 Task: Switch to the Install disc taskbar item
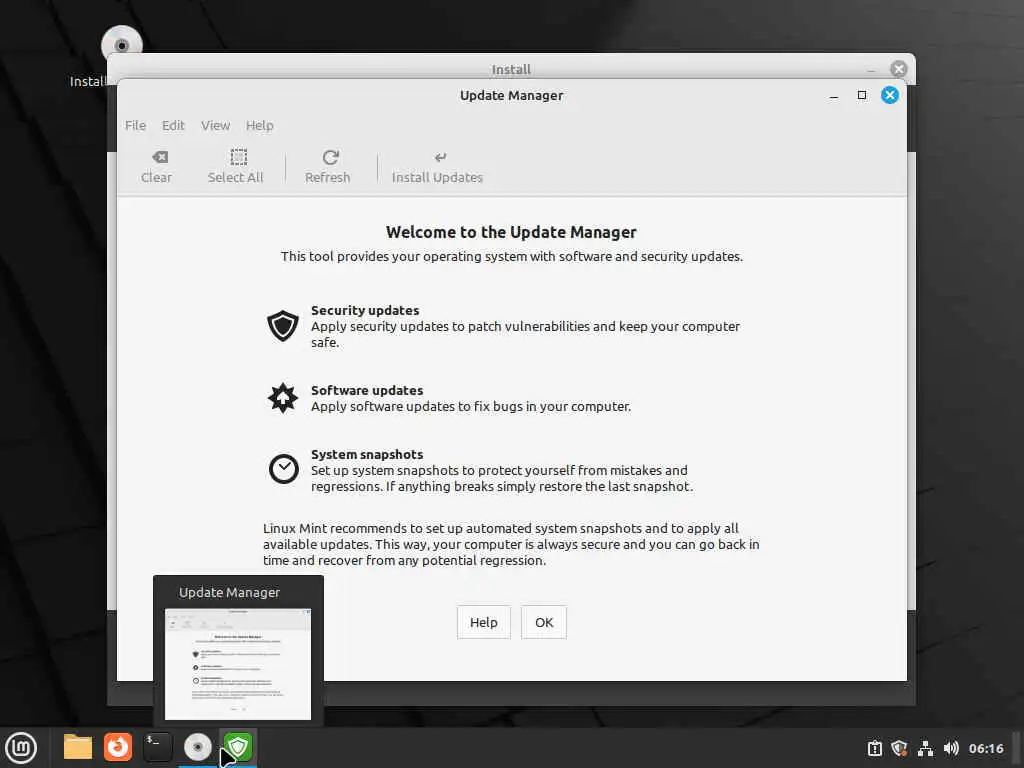(x=198, y=747)
